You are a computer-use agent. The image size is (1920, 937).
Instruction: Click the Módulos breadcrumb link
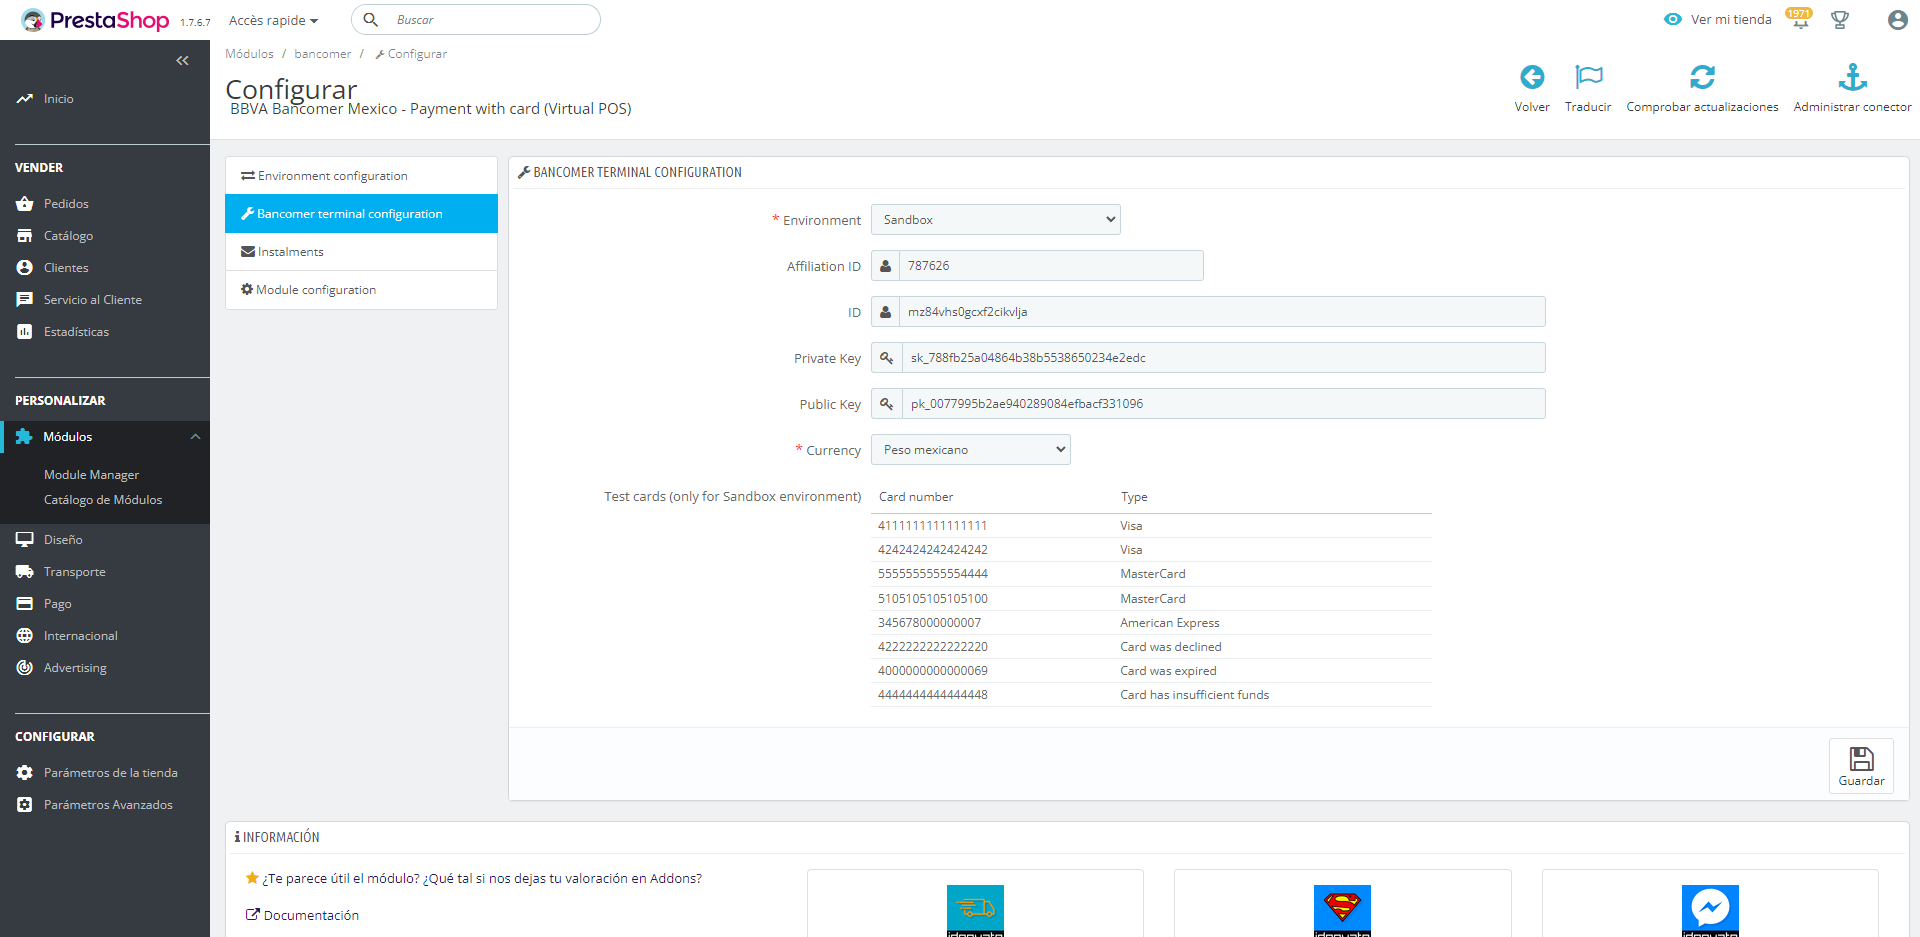[x=249, y=54]
